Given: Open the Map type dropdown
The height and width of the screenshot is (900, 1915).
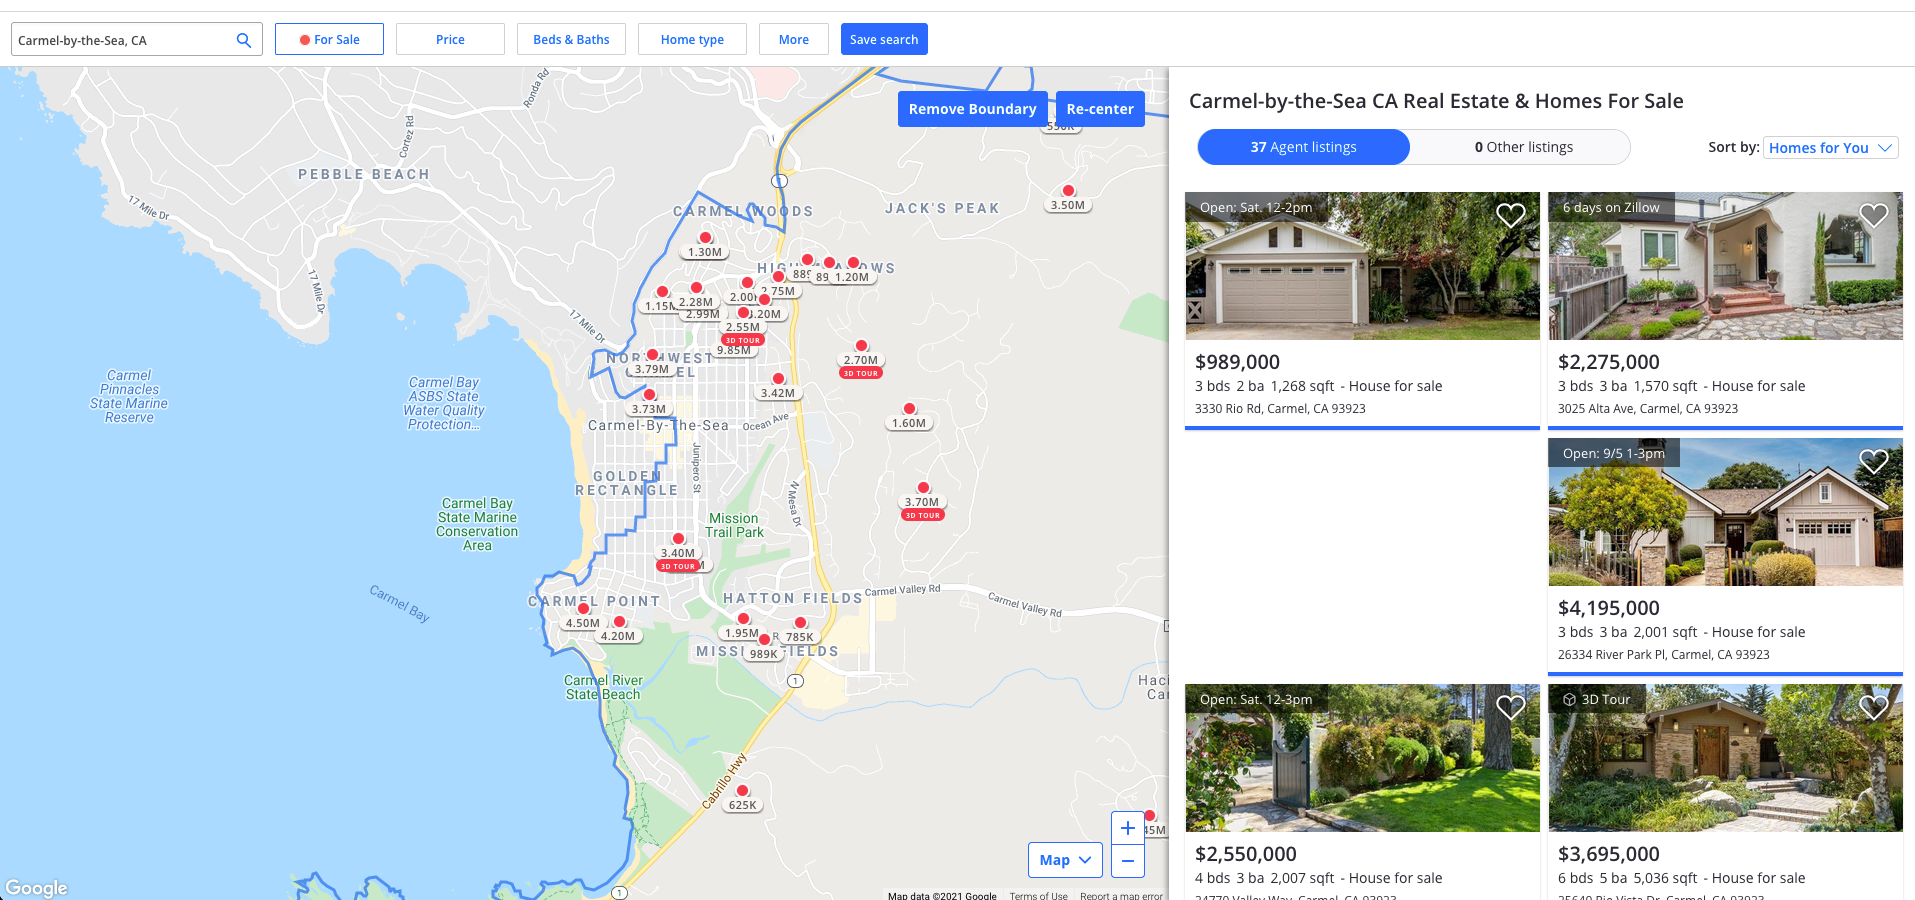Looking at the screenshot, I should (x=1065, y=860).
